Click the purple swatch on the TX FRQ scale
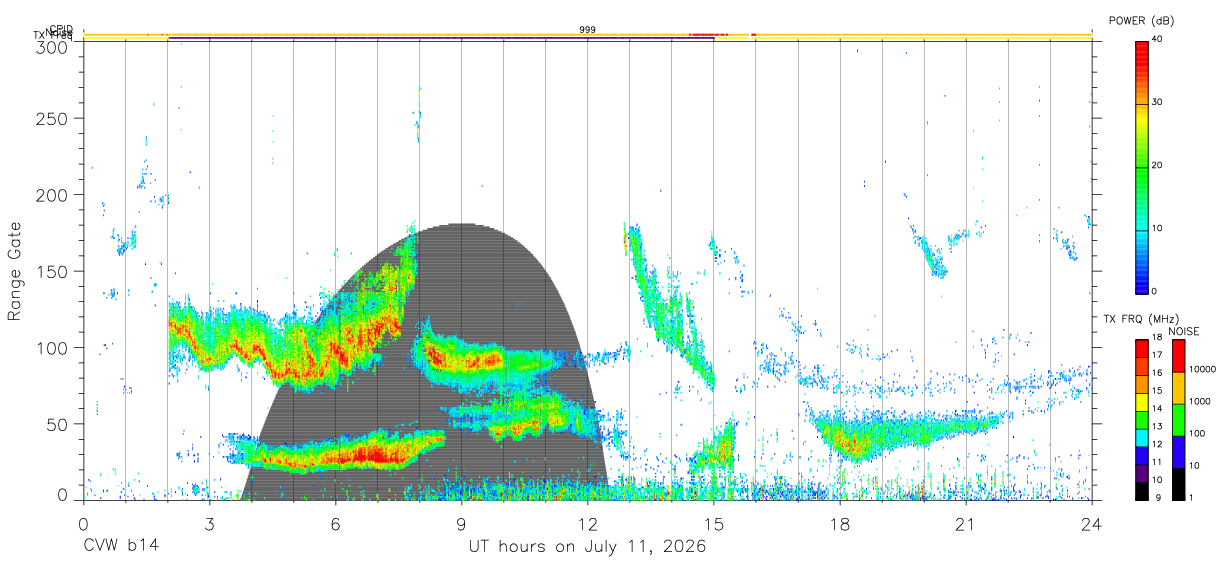Viewport: 1228px width, 567px height. pyautogui.click(x=1142, y=475)
